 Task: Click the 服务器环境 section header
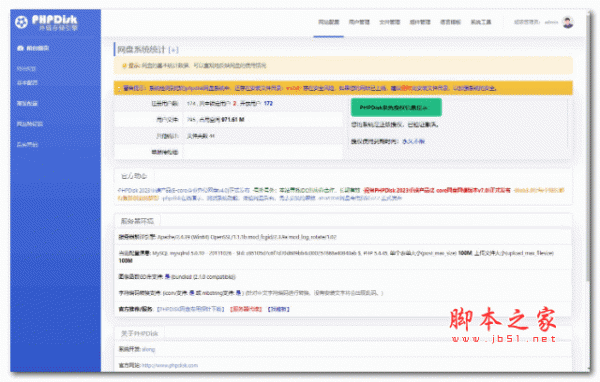[137, 221]
